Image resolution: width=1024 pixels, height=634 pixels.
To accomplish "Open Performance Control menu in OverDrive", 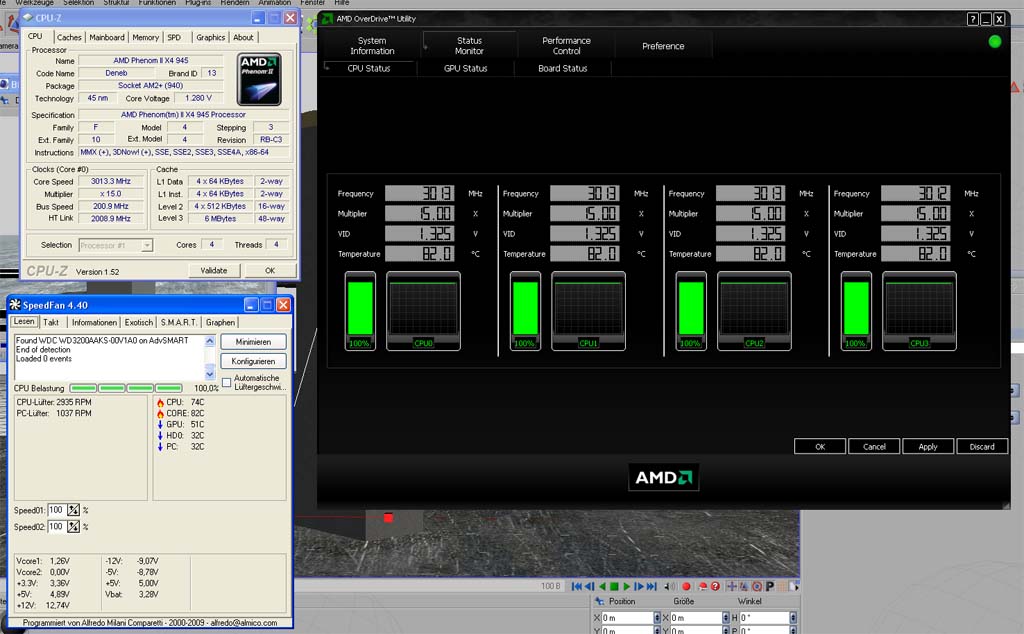I will point(566,46).
